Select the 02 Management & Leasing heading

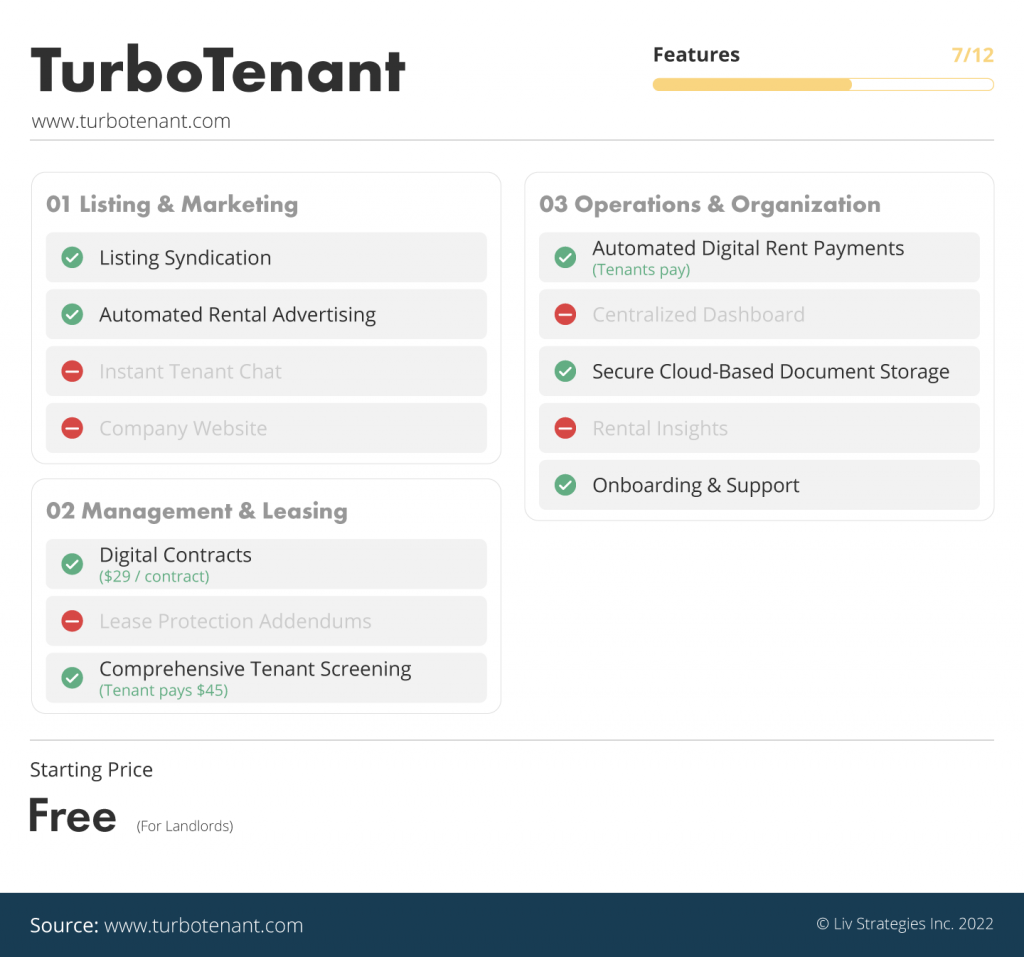point(197,511)
